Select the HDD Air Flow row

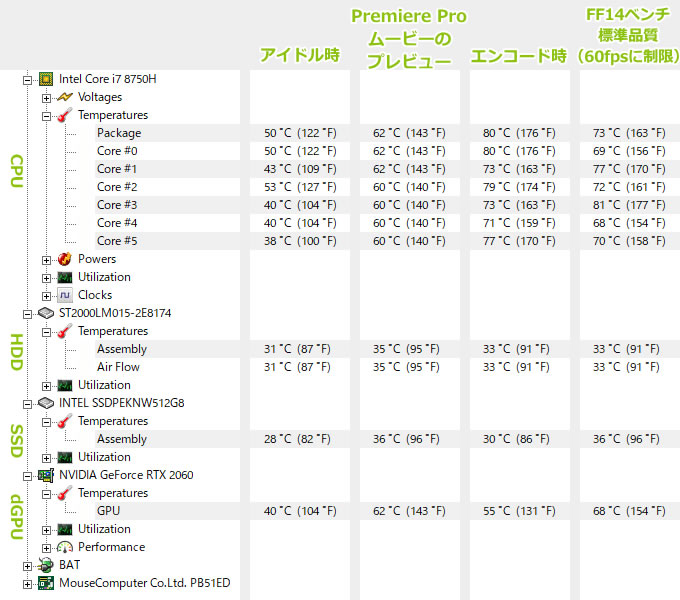118,367
